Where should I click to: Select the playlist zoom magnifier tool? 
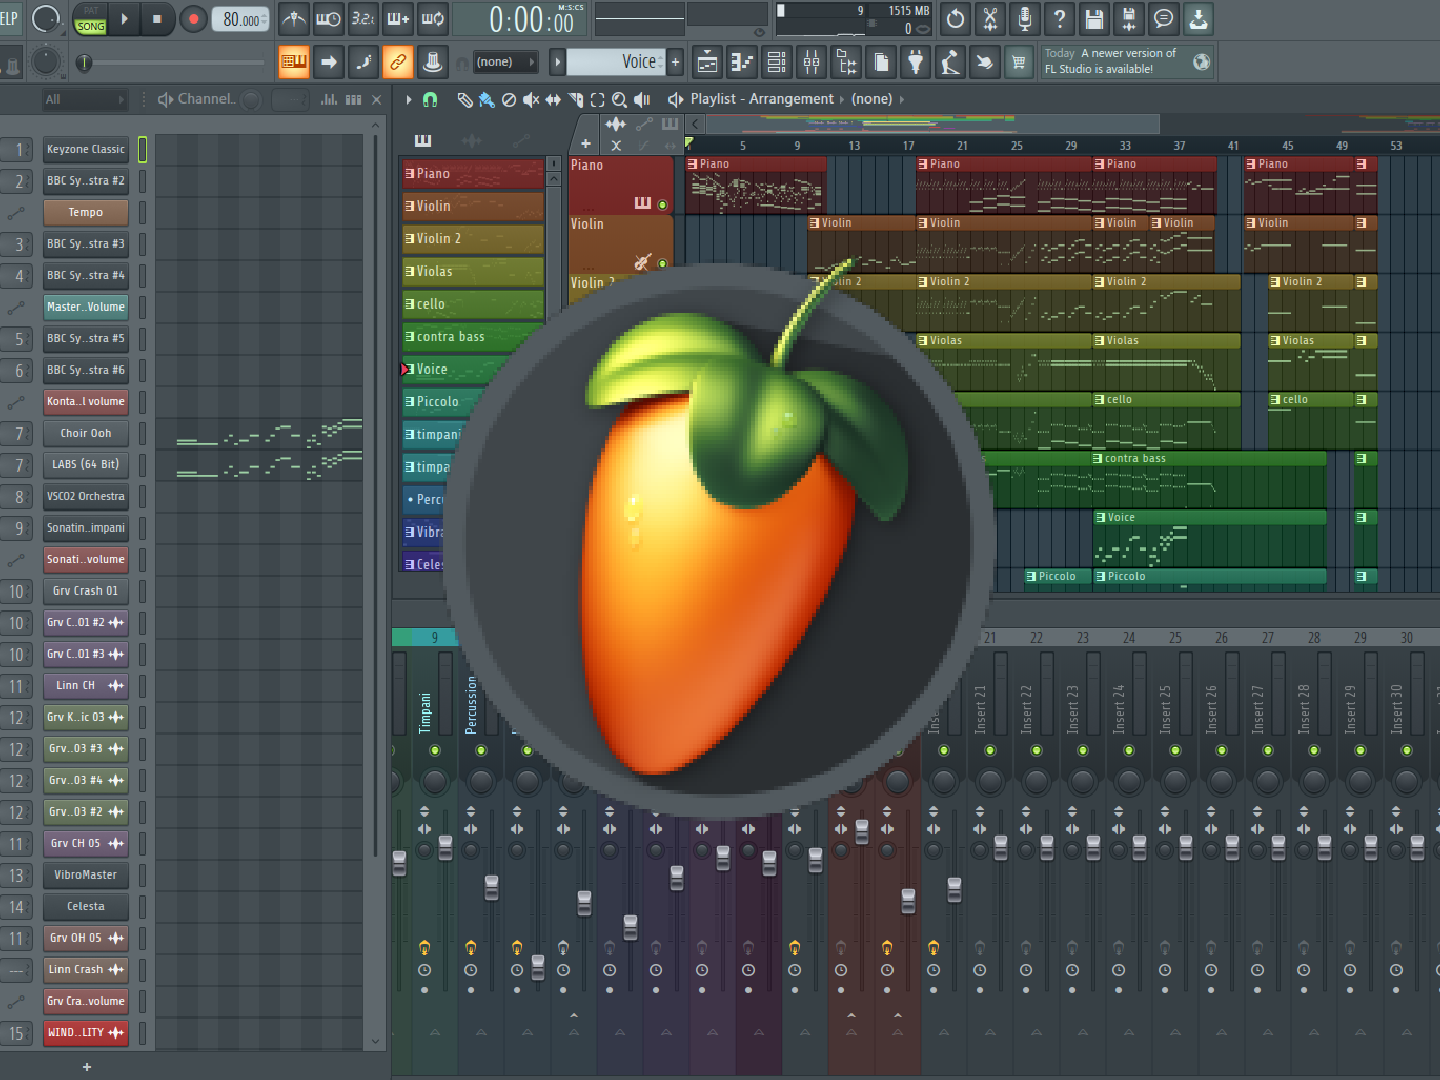[619, 99]
